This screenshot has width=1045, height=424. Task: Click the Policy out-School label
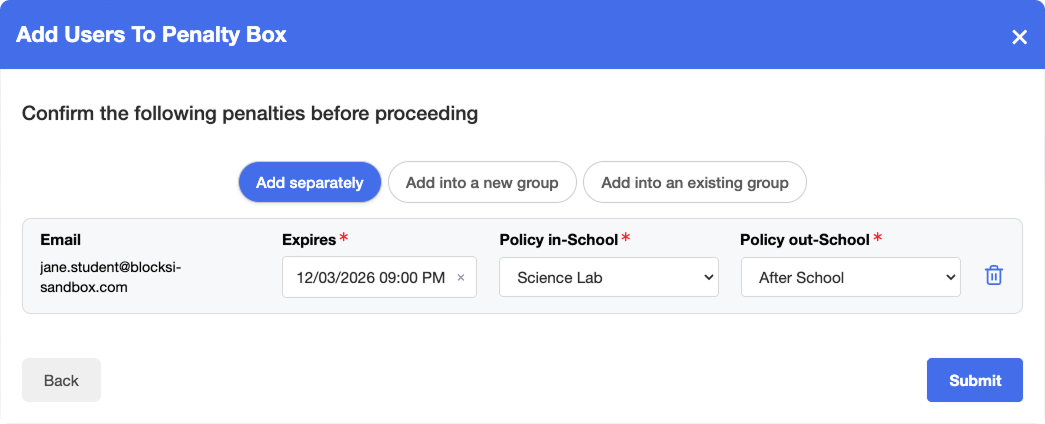[804, 240]
